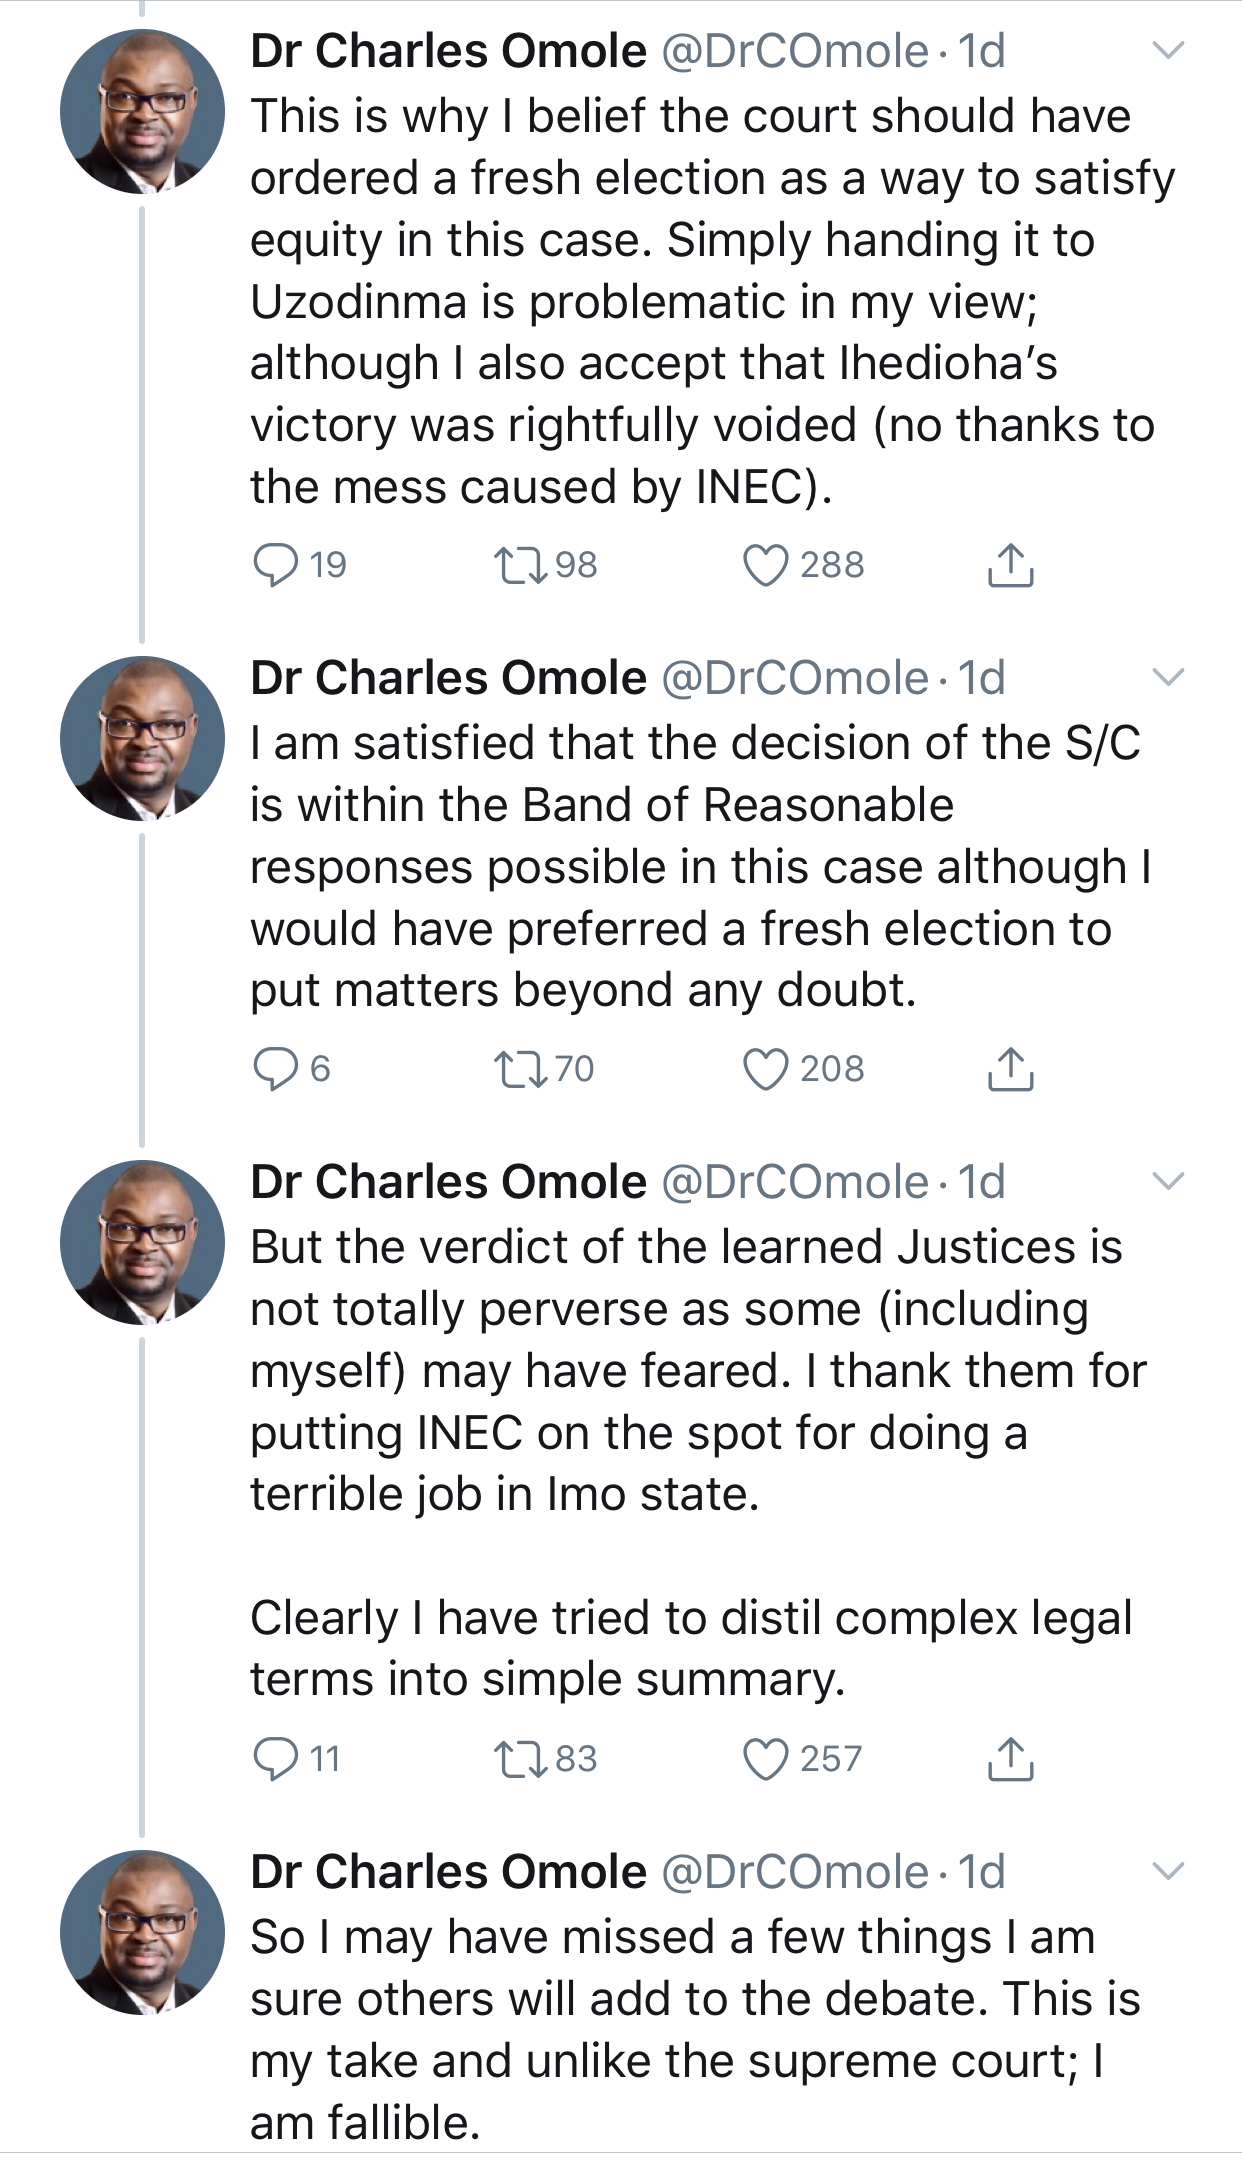Share the tweet about Uzodinma

coord(1010,565)
